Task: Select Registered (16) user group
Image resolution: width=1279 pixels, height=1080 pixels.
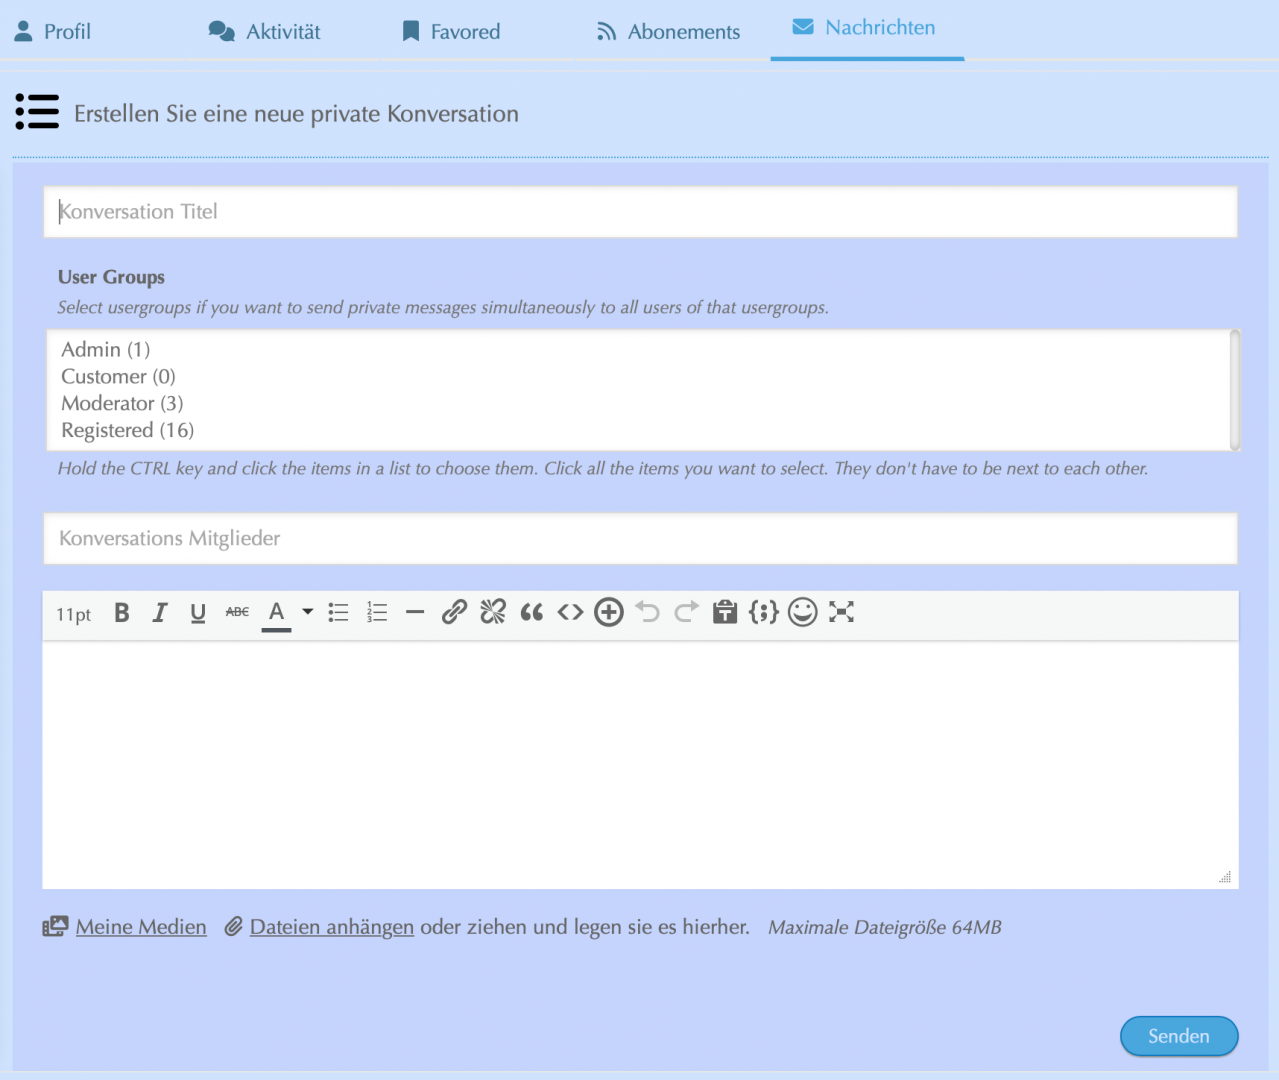Action: (127, 431)
